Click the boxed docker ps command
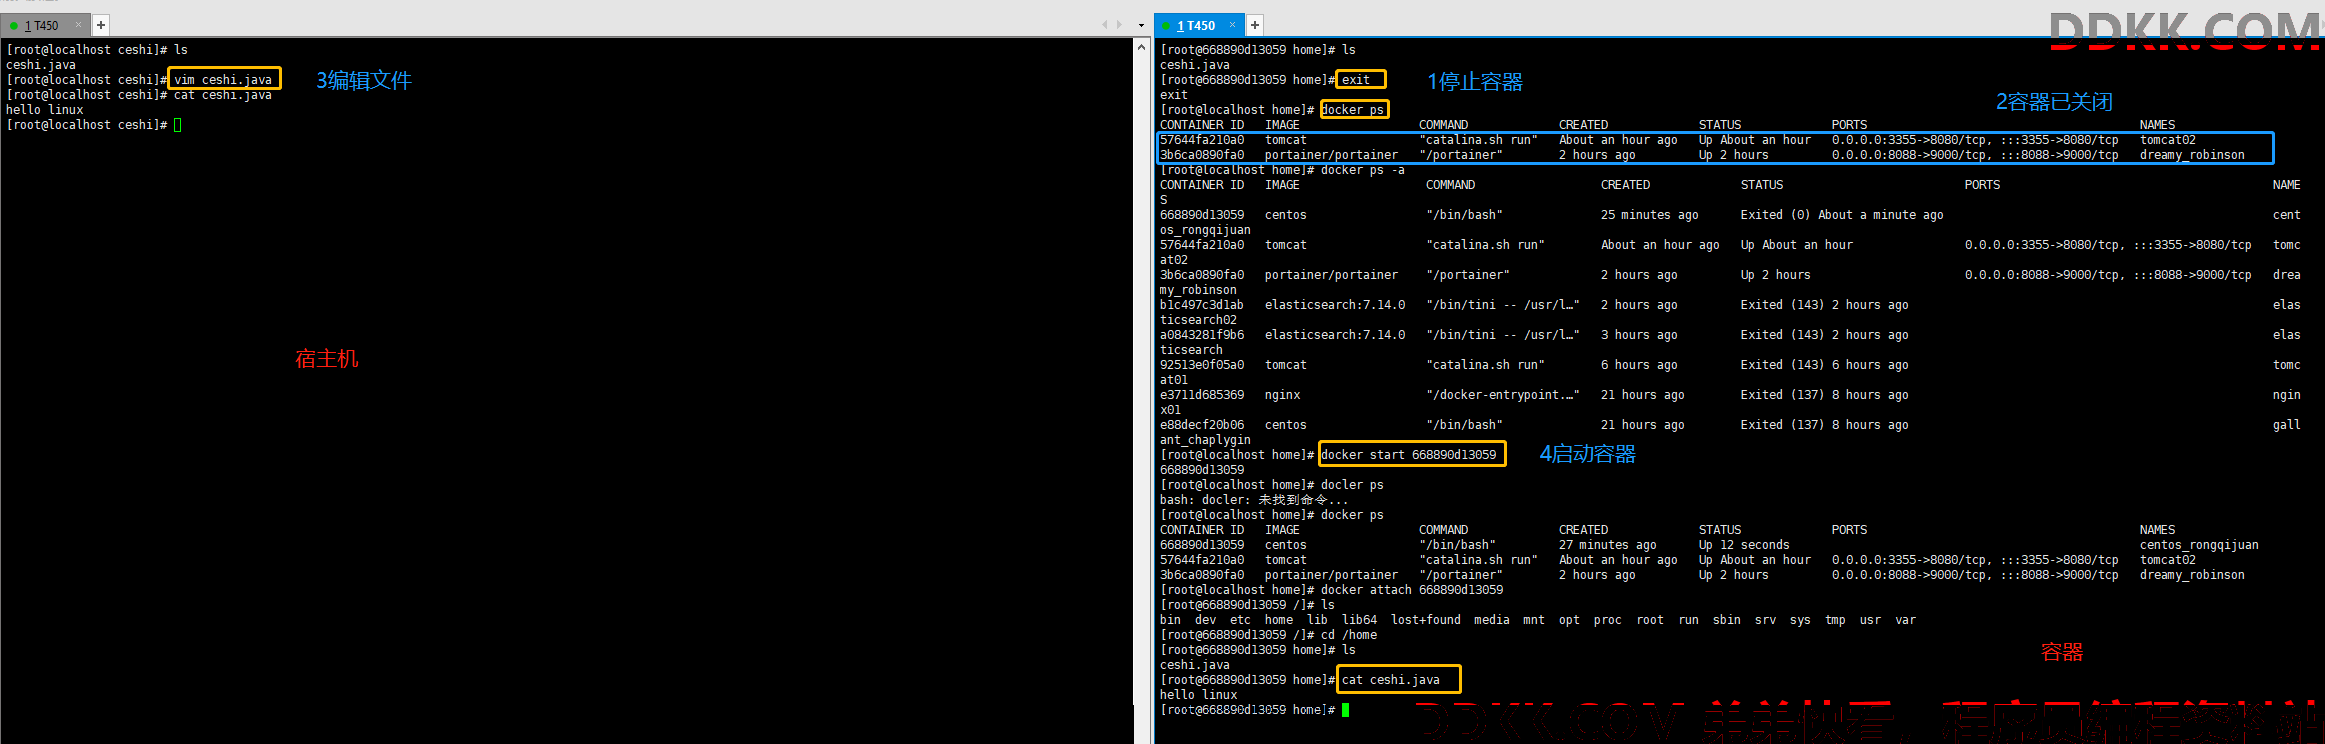Screen dimensions: 2325x744 click(1354, 109)
